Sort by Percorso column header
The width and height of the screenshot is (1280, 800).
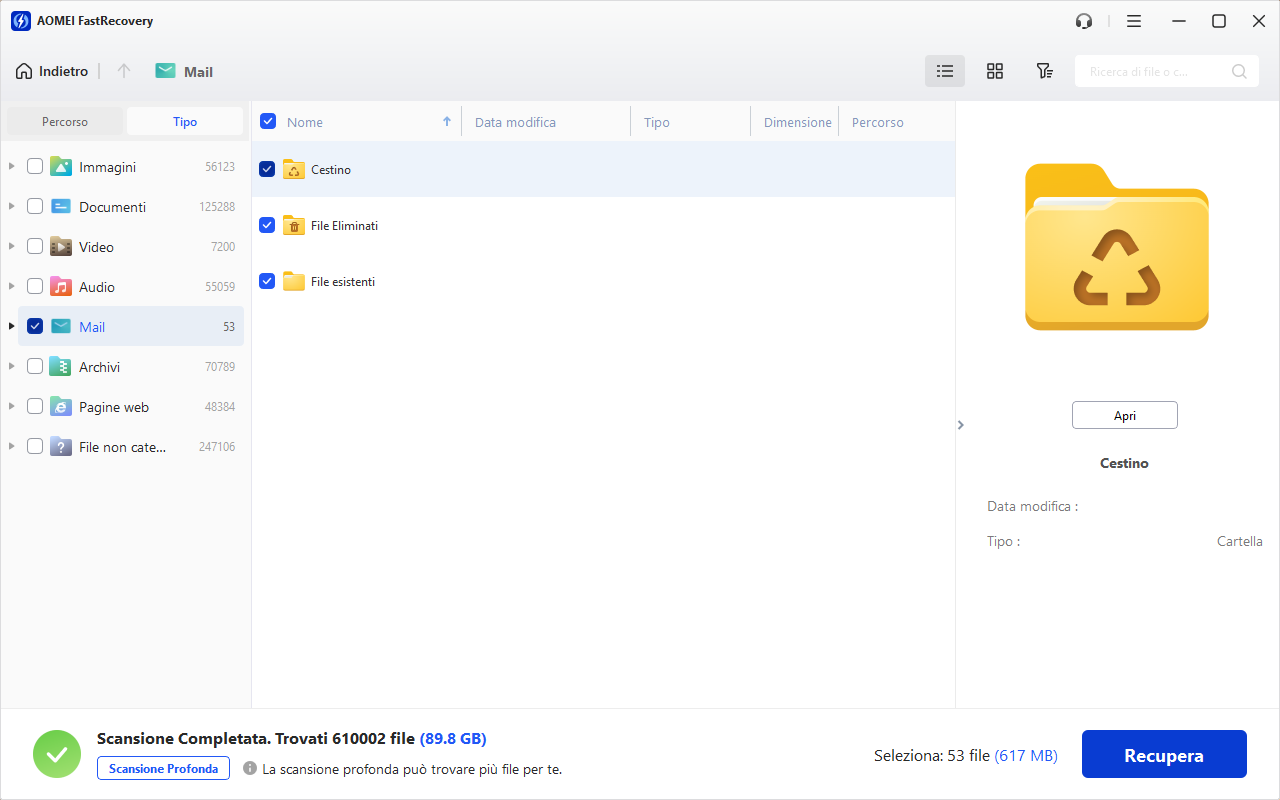[877, 122]
